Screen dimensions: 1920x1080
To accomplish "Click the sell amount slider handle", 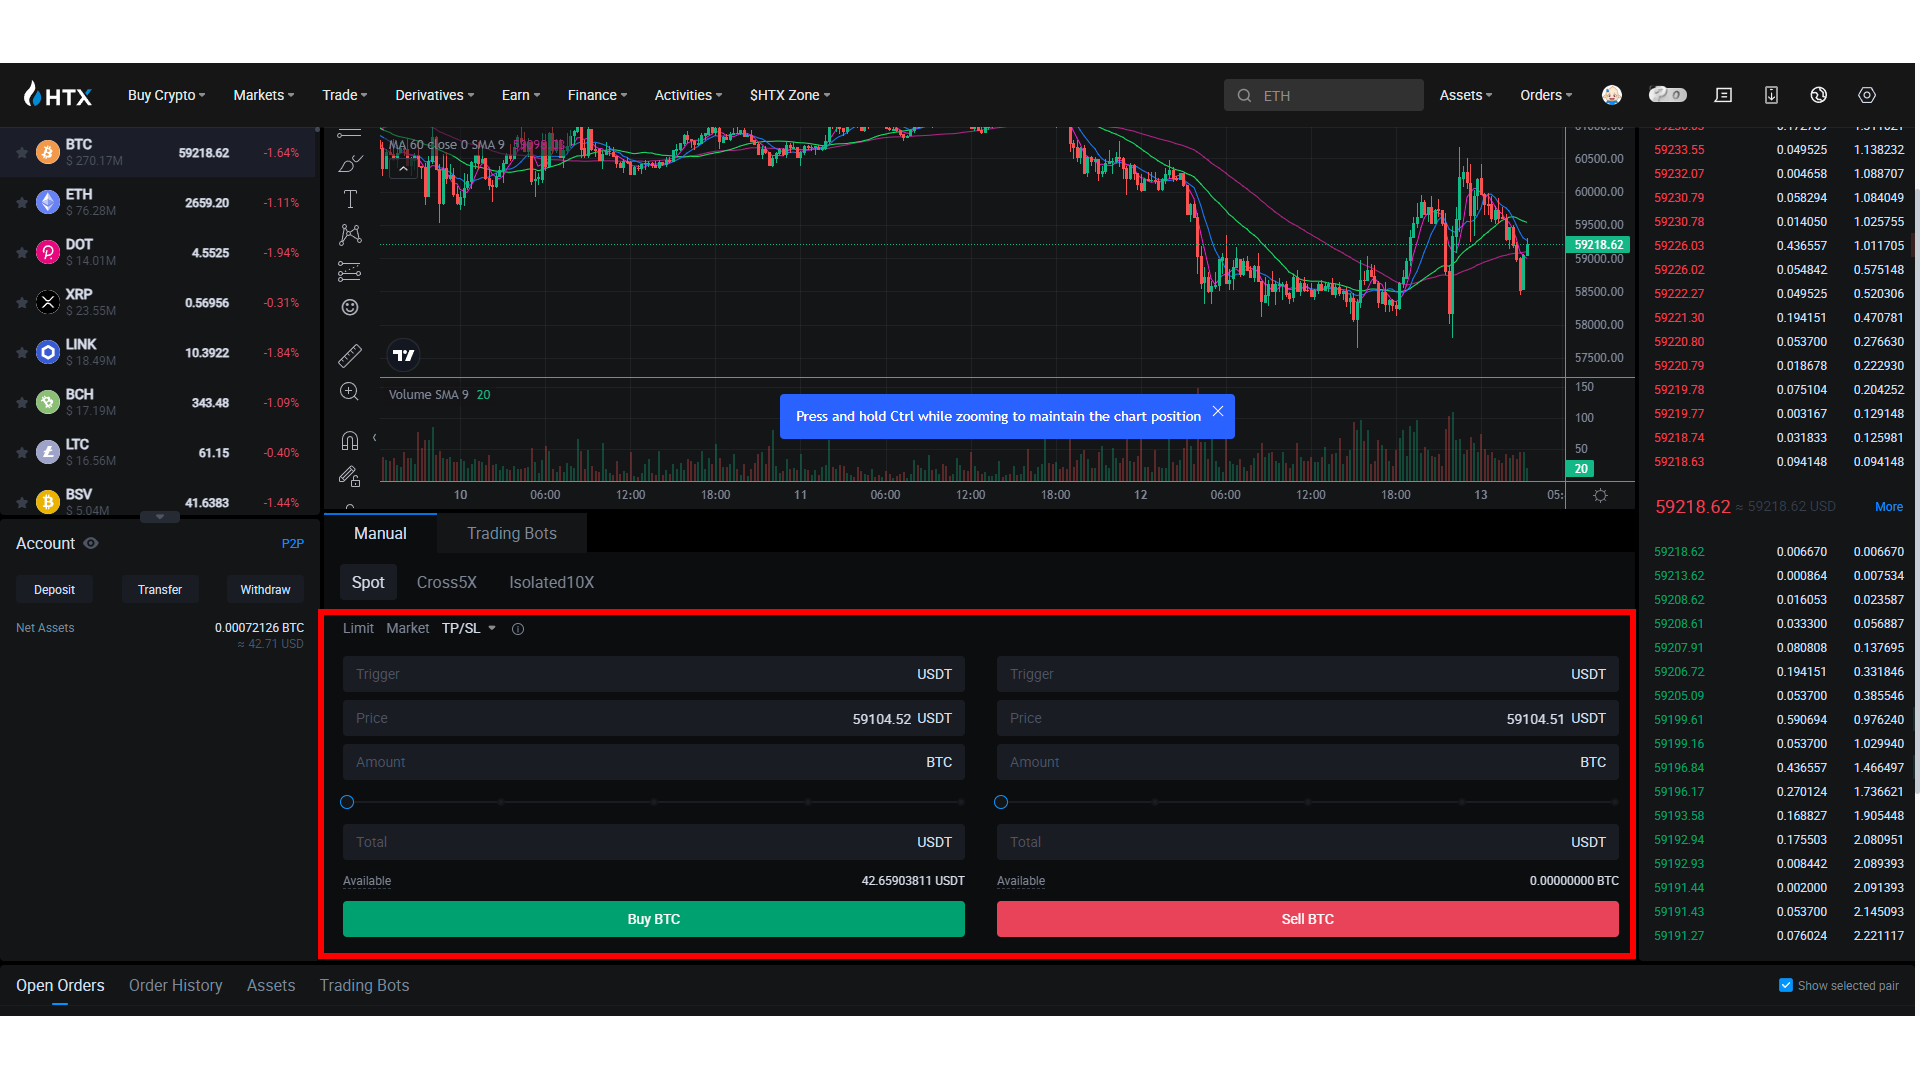I will (x=1001, y=802).
